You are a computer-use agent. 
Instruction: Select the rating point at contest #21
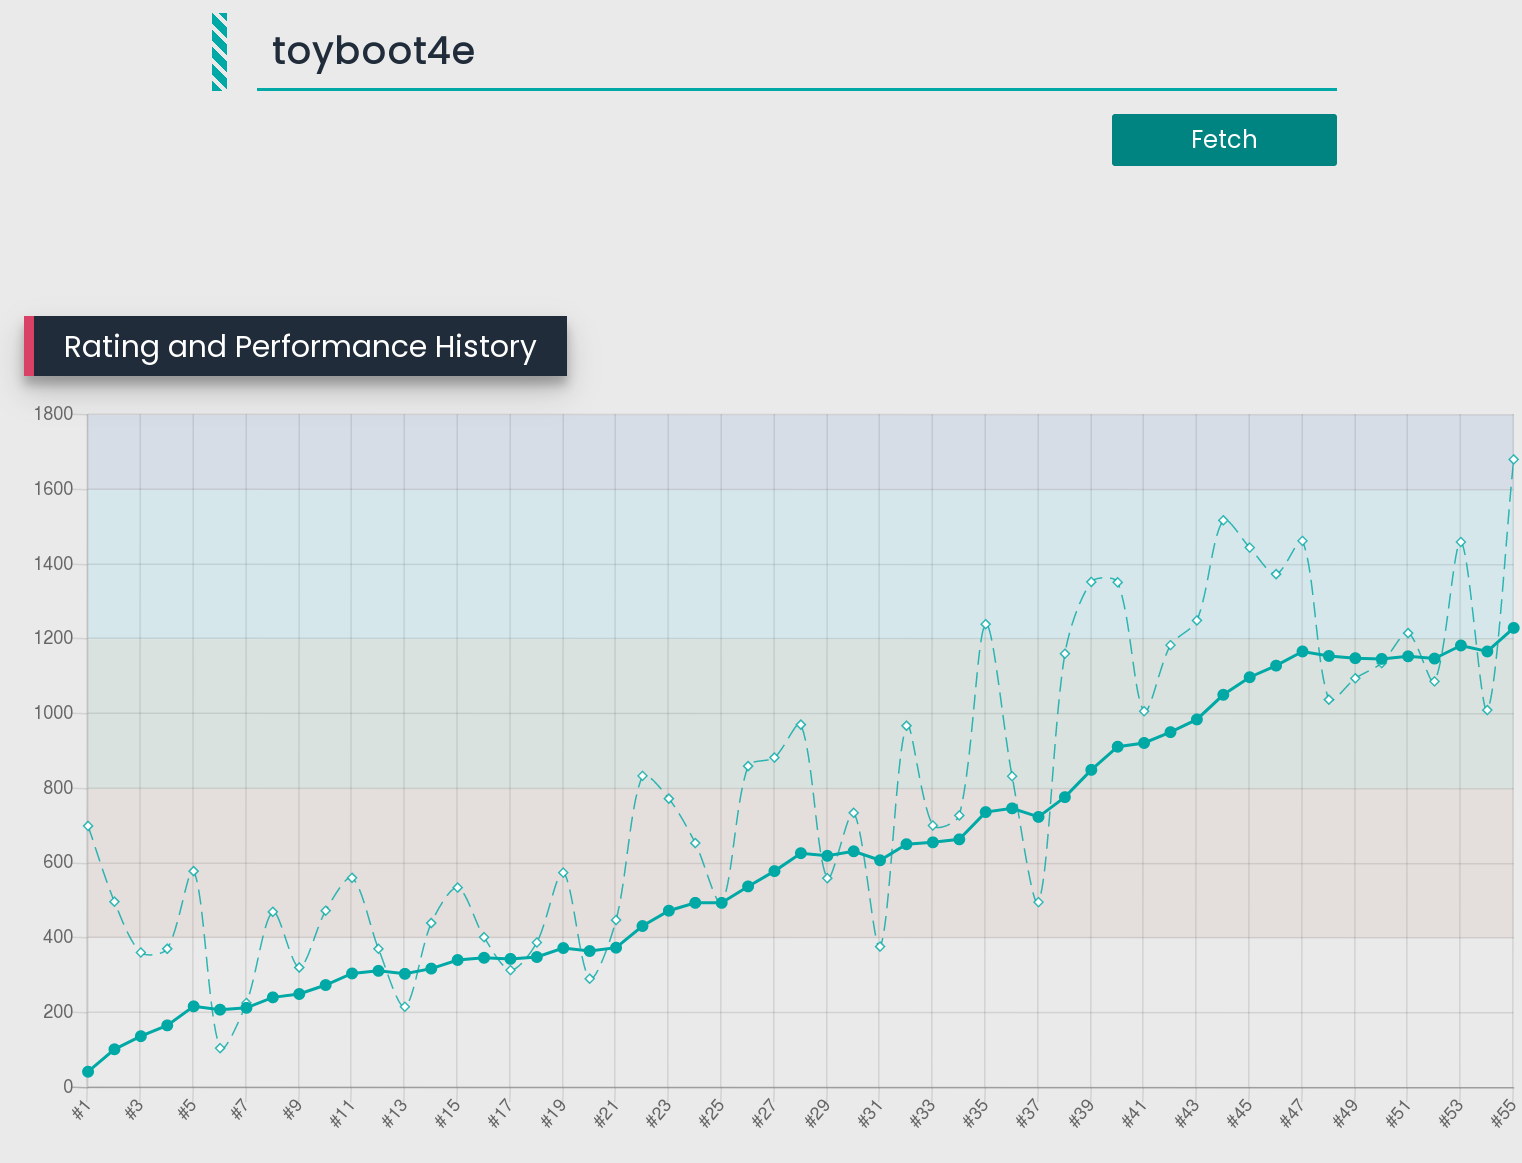(x=616, y=947)
